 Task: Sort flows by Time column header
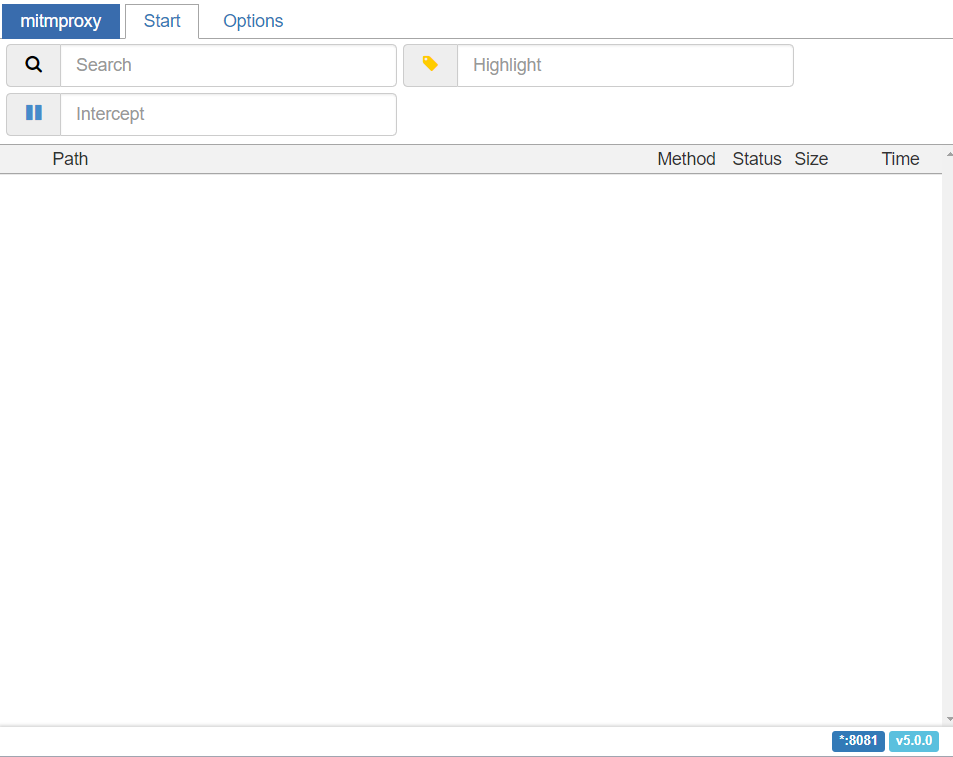[x=900, y=159]
